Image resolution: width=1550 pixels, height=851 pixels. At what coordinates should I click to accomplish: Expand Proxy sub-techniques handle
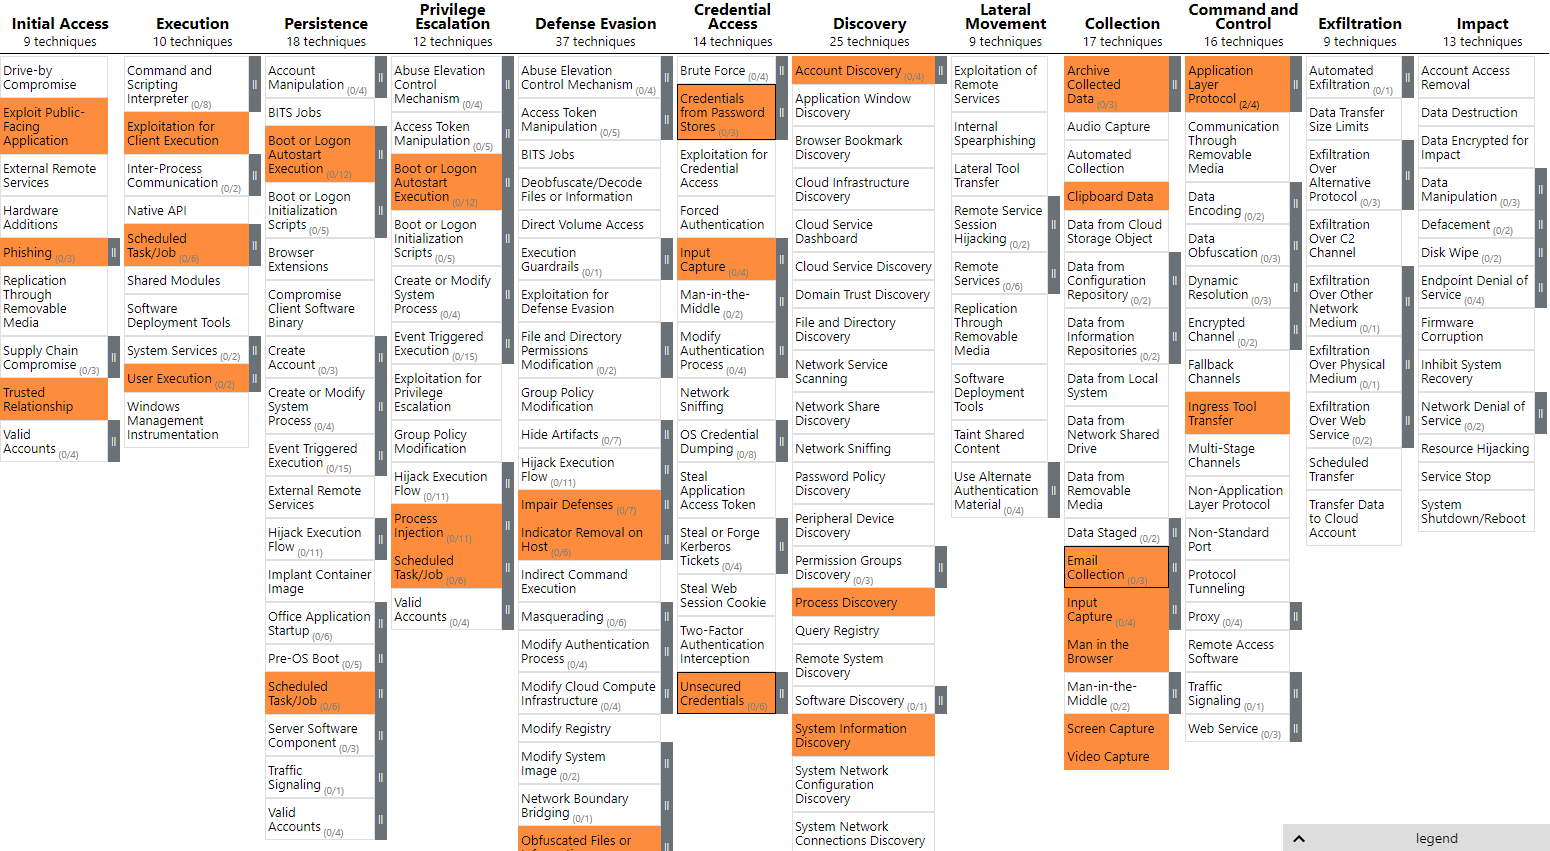tap(1296, 616)
